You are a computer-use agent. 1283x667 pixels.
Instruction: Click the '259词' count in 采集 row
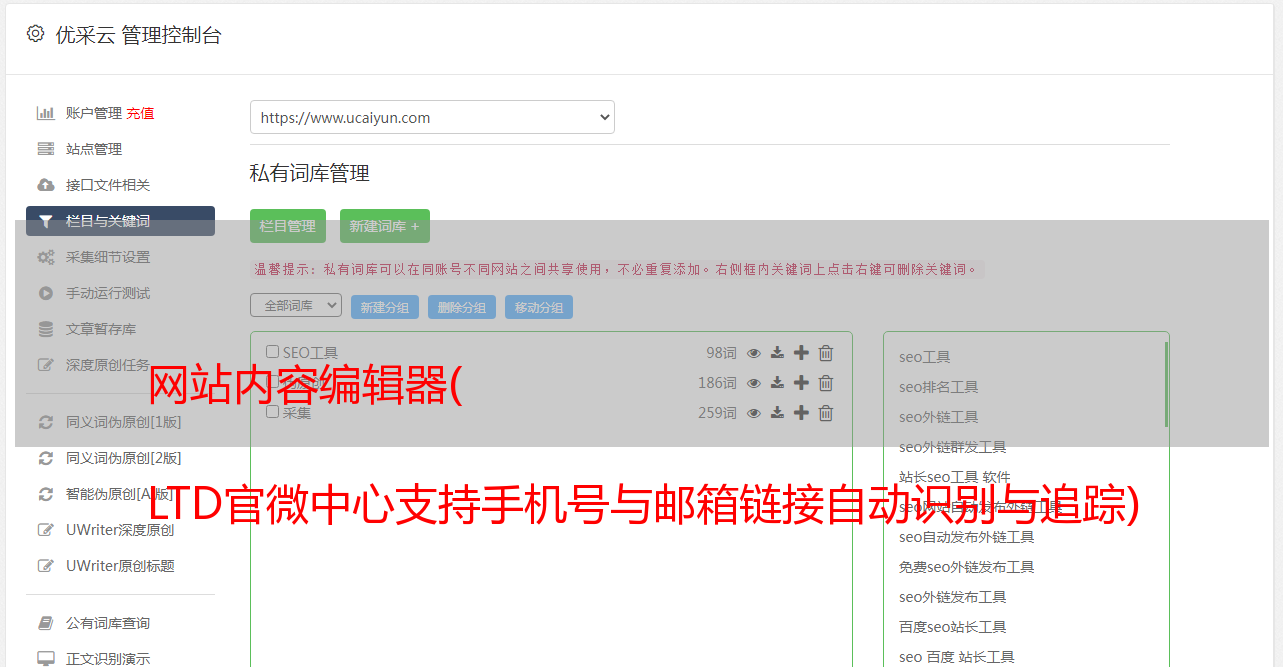pyautogui.click(x=717, y=413)
